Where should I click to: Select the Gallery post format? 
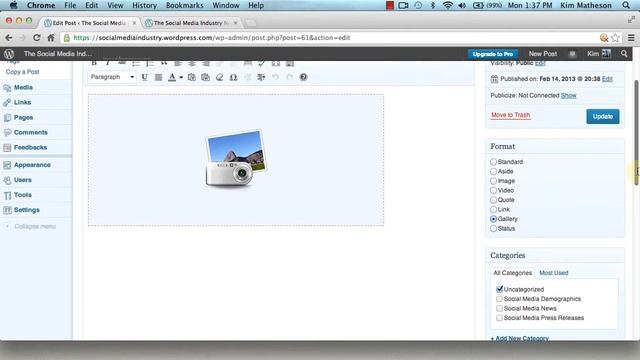pyautogui.click(x=493, y=219)
